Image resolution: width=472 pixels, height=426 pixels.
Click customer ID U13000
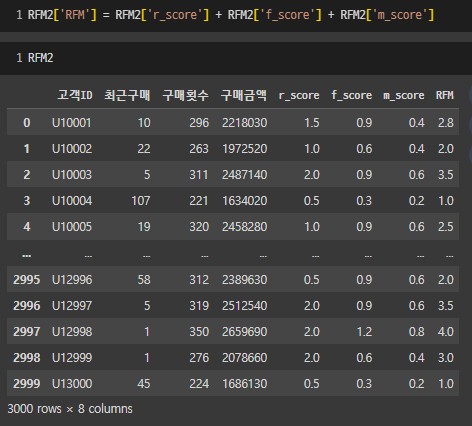(x=72, y=384)
